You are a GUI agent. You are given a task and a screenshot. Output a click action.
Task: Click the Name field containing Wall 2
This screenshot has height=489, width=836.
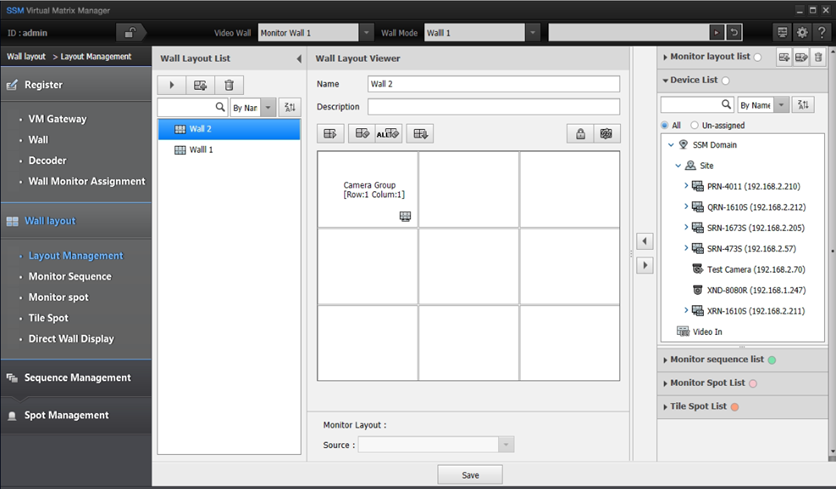point(494,84)
